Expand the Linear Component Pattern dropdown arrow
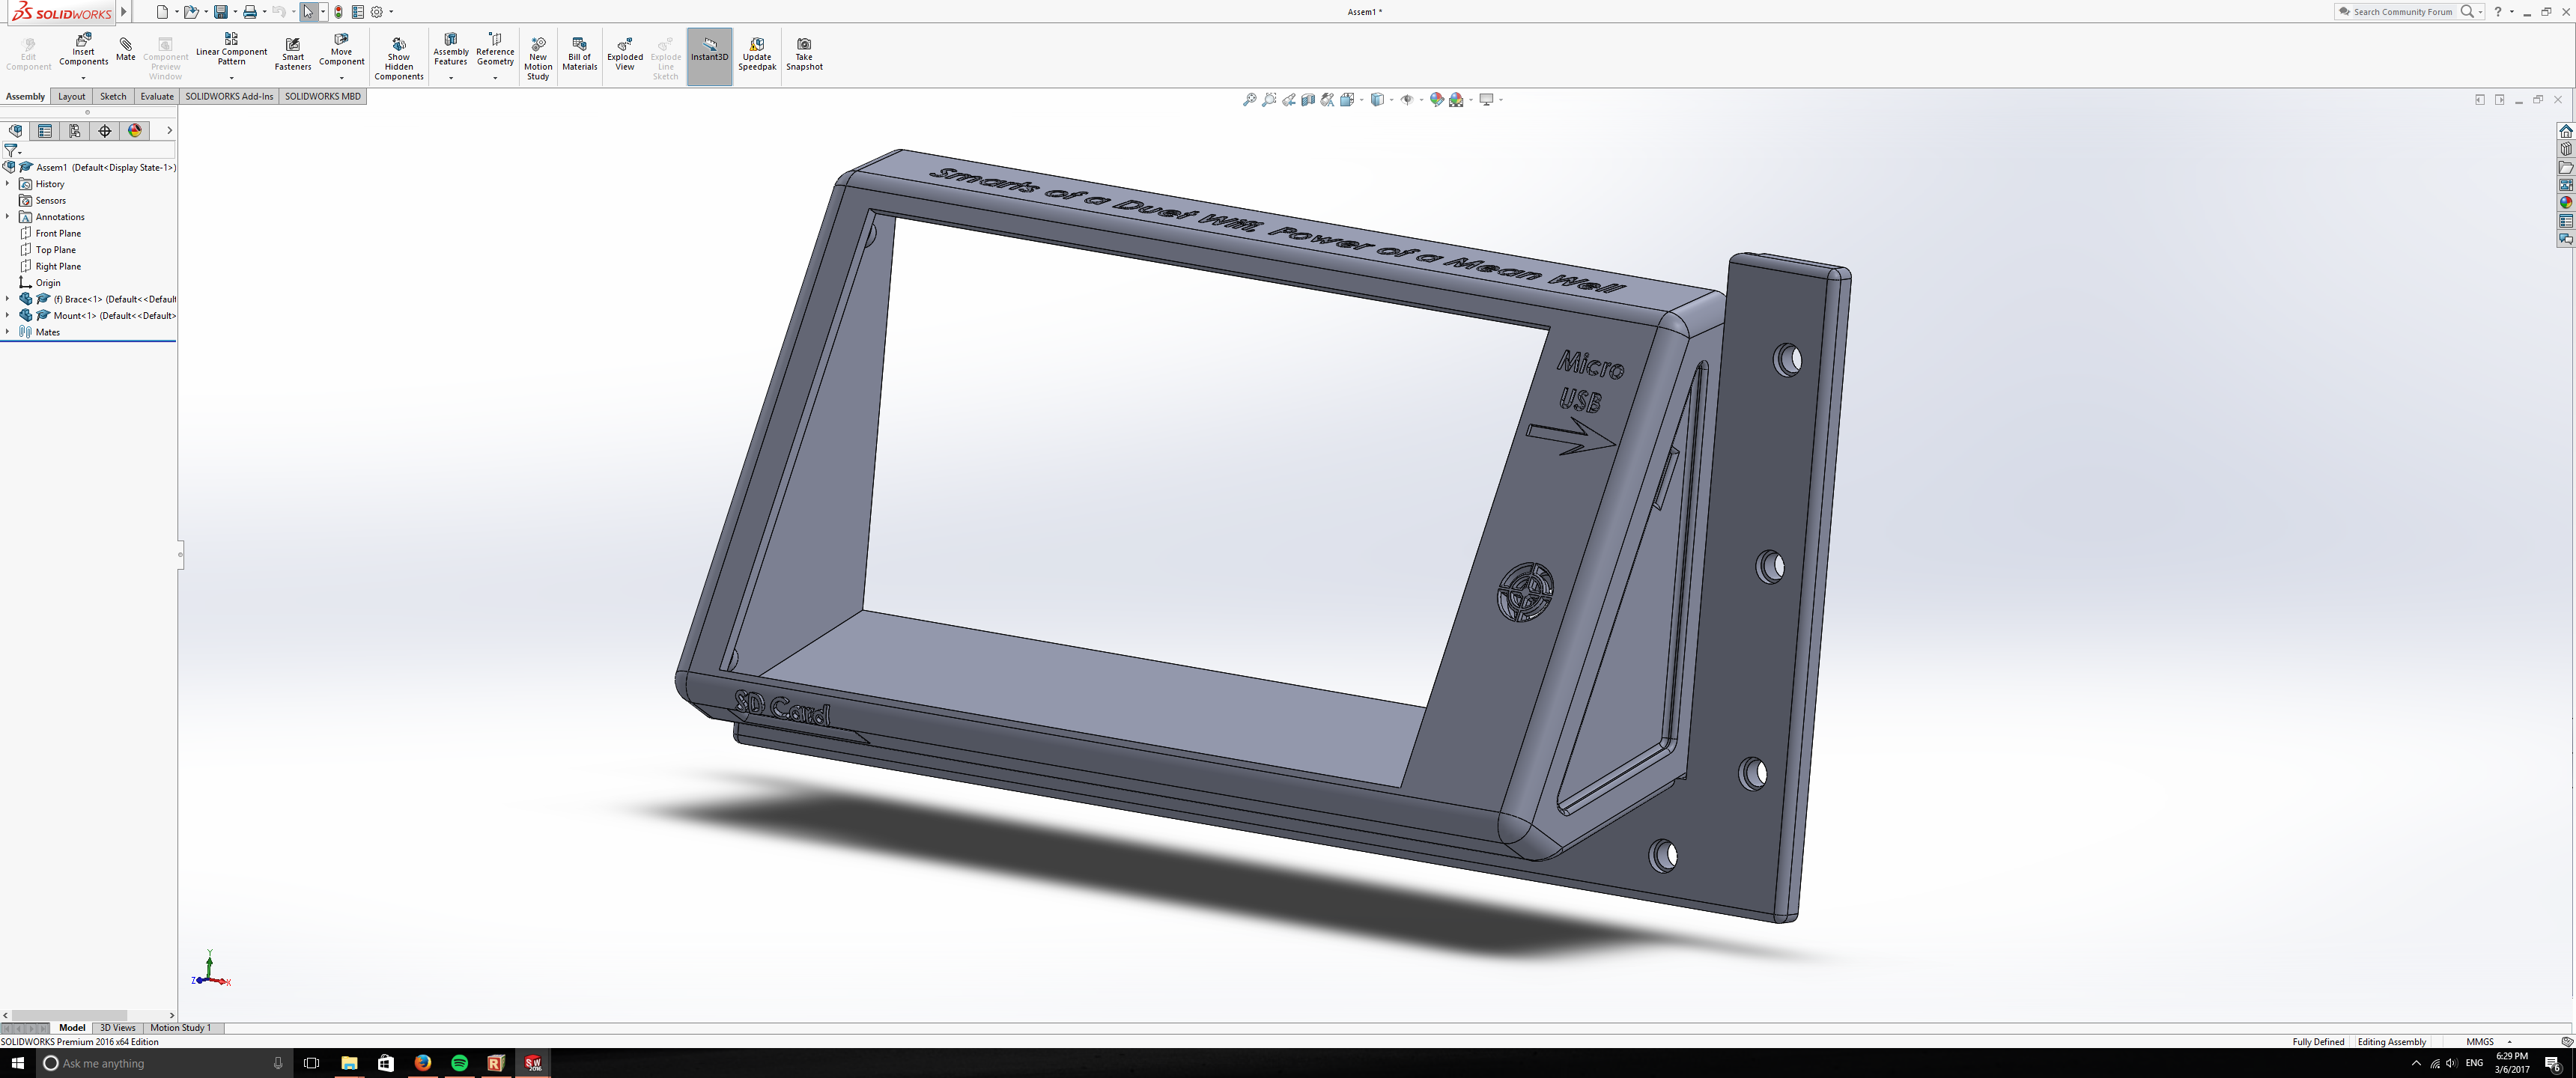The height and width of the screenshot is (1078, 2576). (x=231, y=78)
